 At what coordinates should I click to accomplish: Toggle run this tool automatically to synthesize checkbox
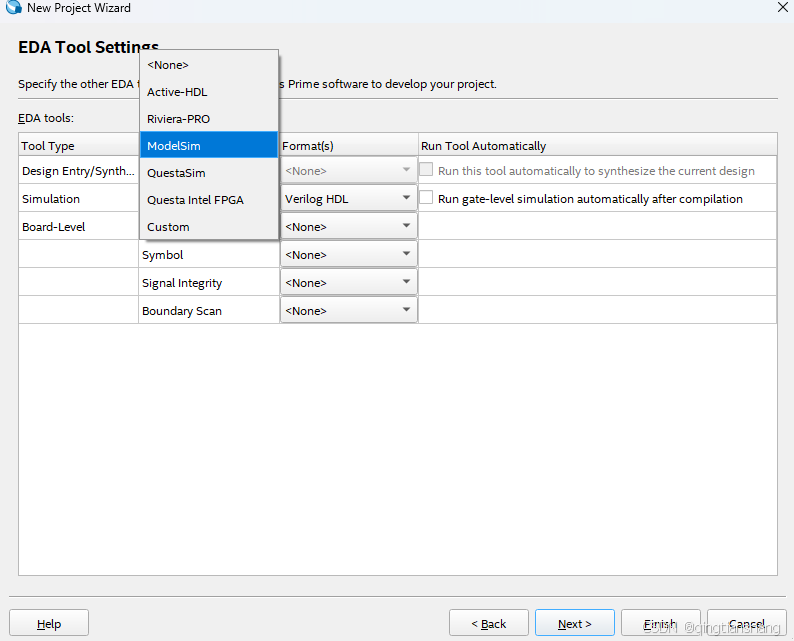tap(426, 170)
